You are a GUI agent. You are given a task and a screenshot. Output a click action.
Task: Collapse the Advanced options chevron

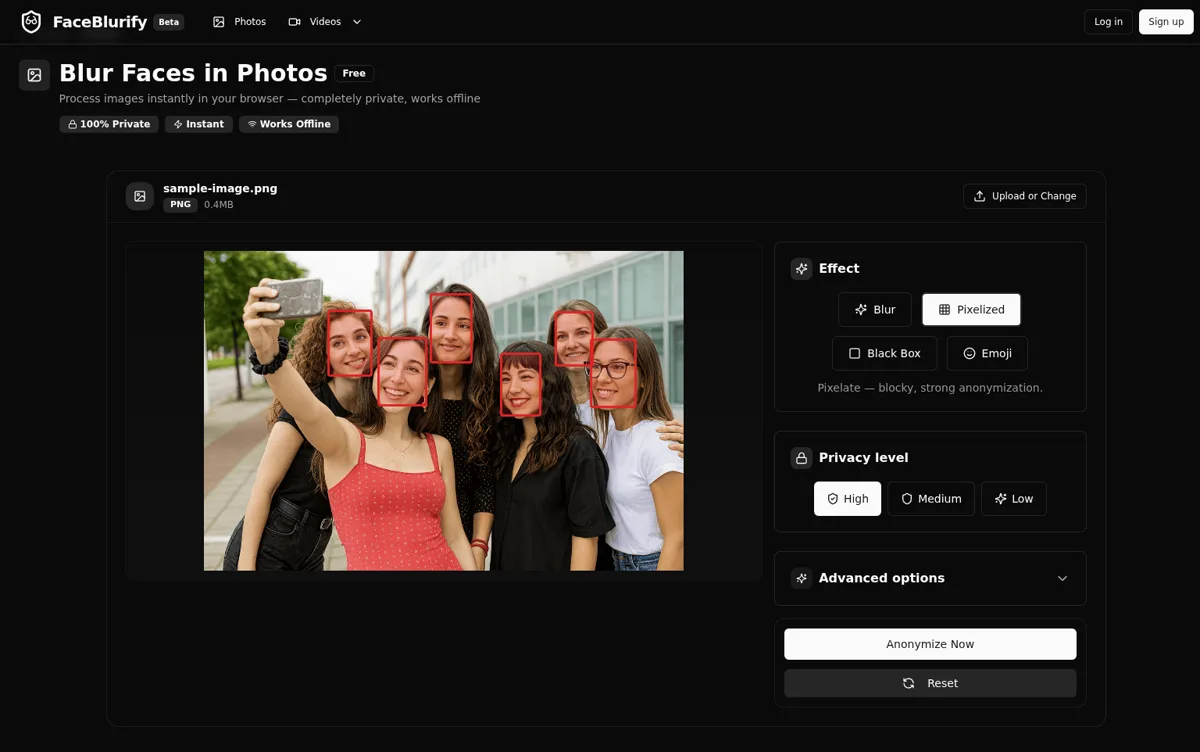pyautogui.click(x=1062, y=578)
